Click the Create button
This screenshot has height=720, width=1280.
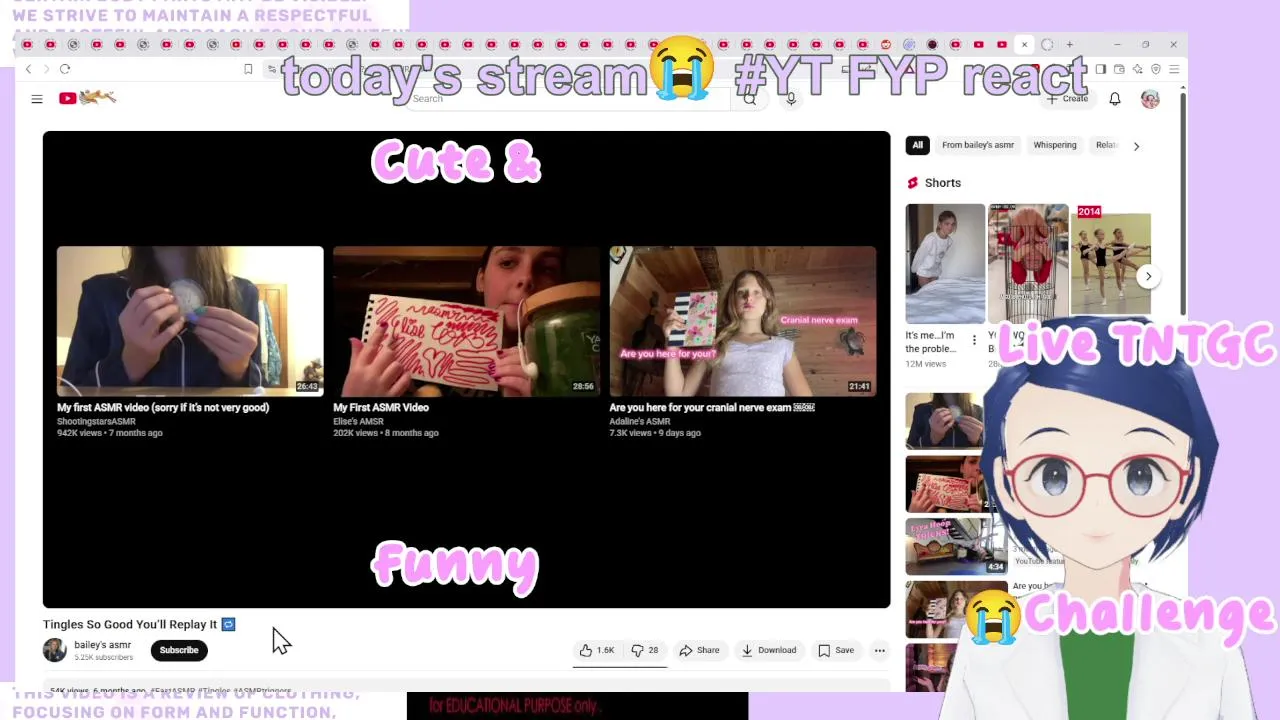[1067, 99]
